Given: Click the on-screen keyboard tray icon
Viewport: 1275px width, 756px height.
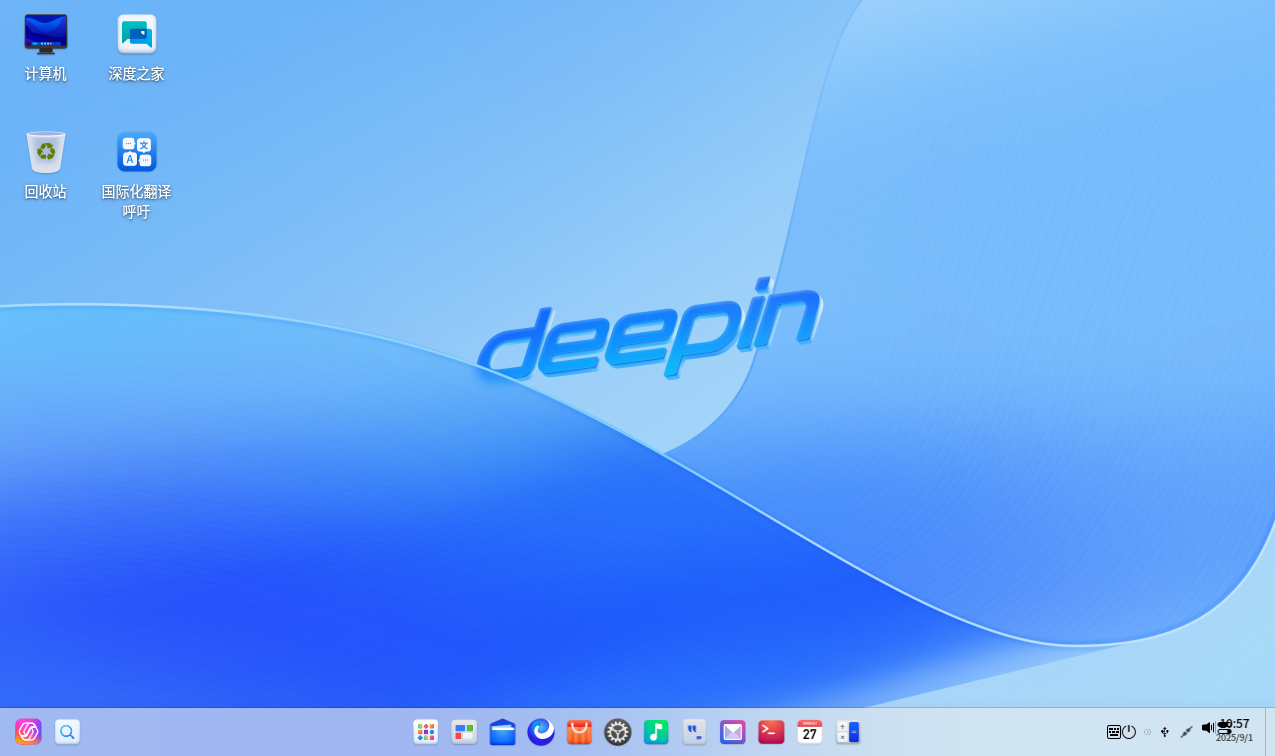Looking at the screenshot, I should 1114,732.
